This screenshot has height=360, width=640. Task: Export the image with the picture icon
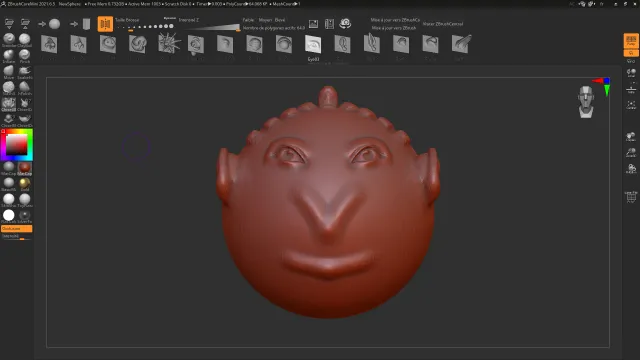tap(313, 24)
